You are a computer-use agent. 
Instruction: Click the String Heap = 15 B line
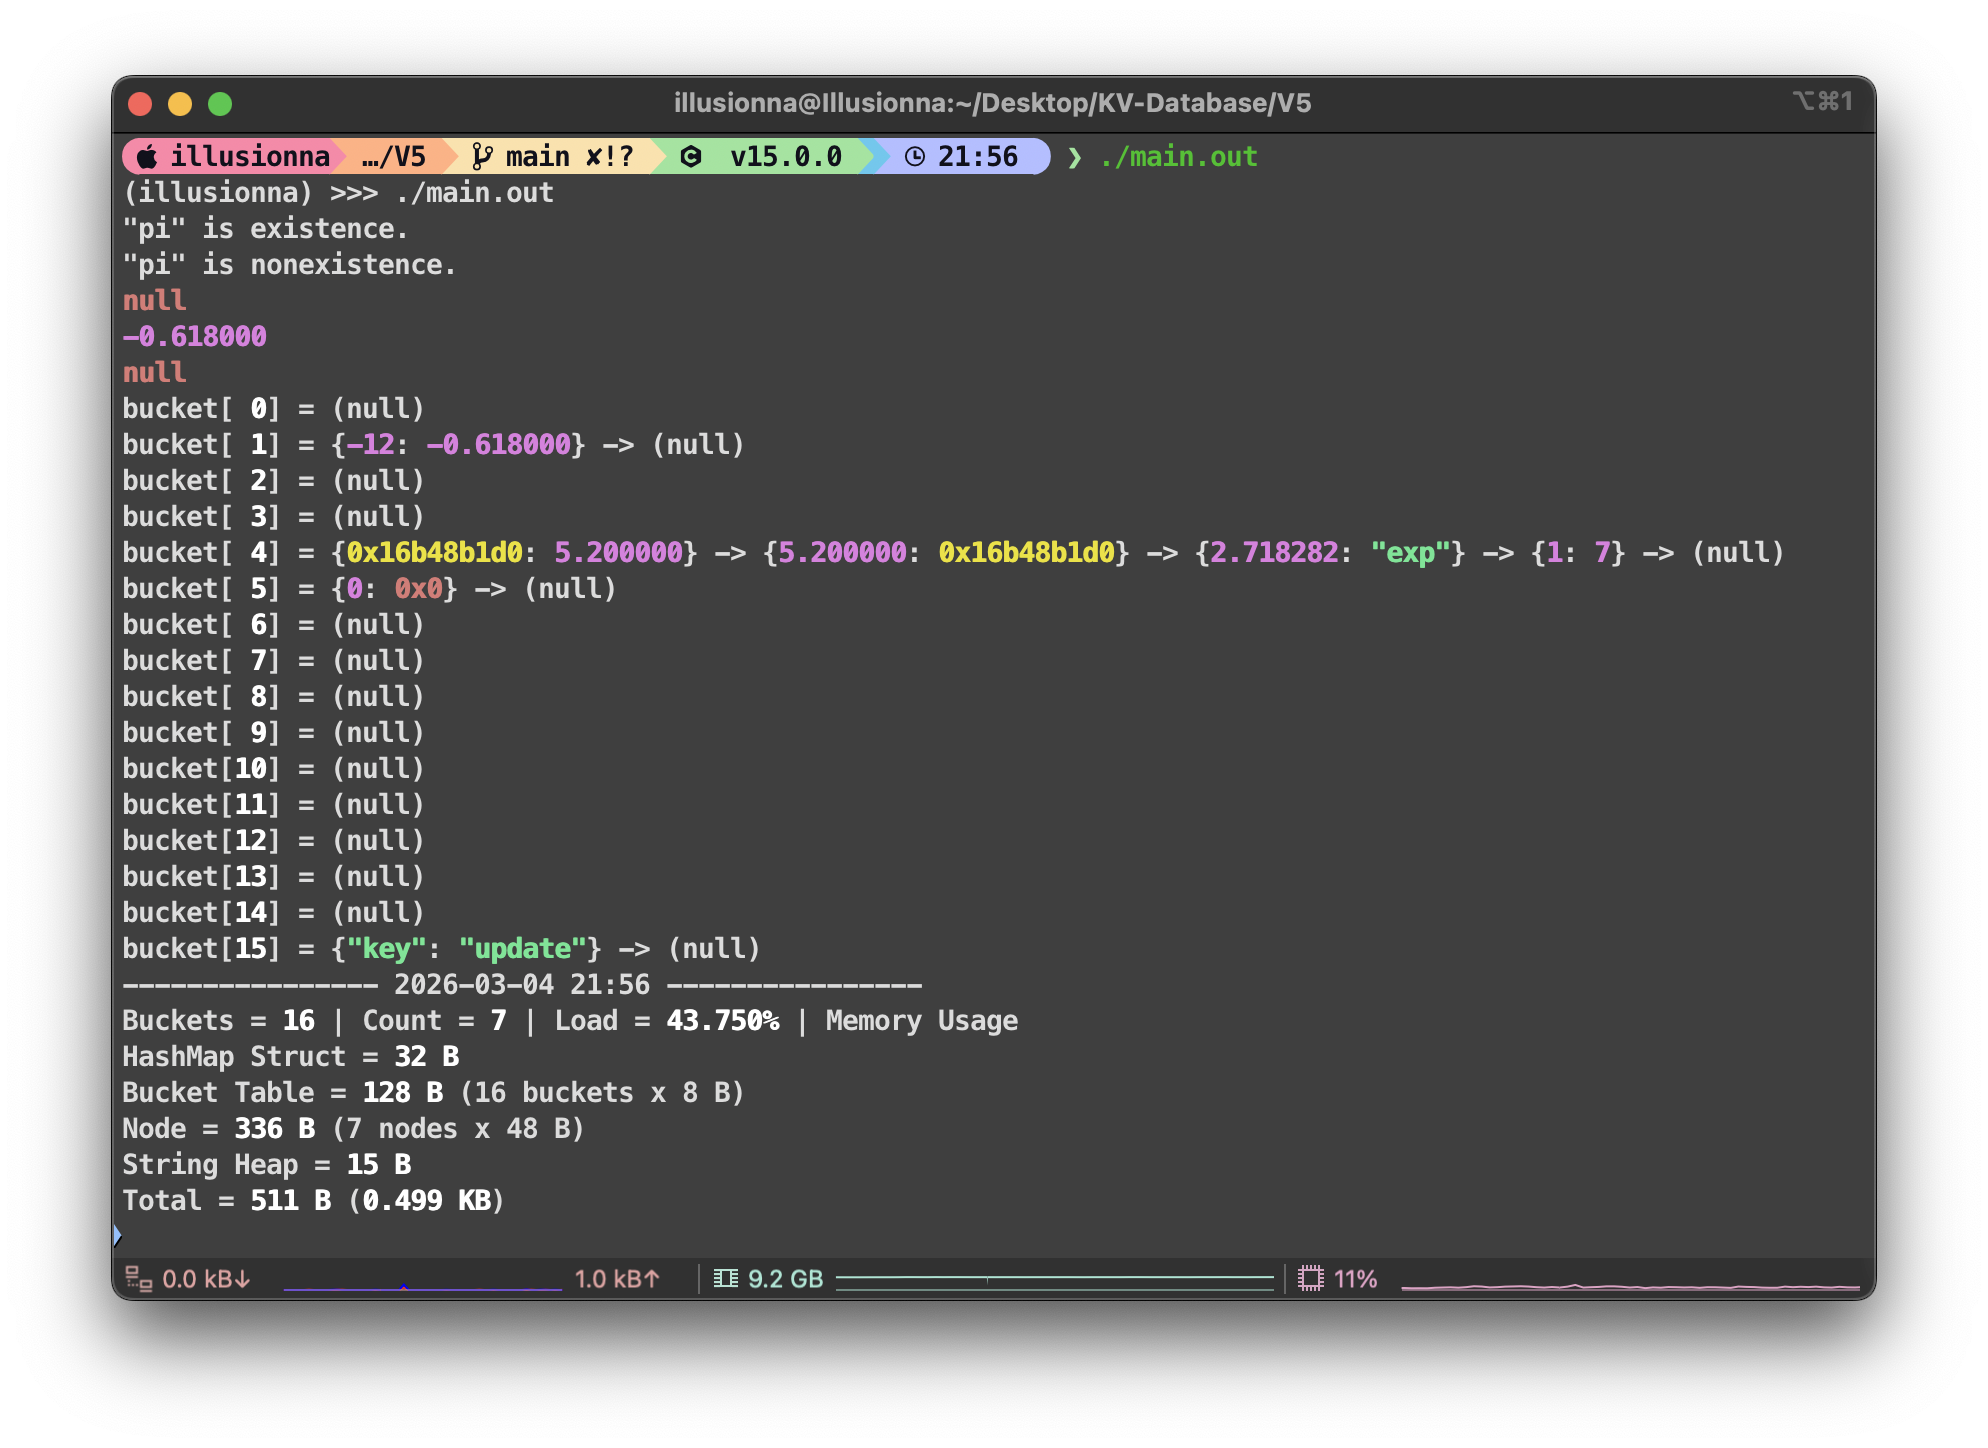266,1165
